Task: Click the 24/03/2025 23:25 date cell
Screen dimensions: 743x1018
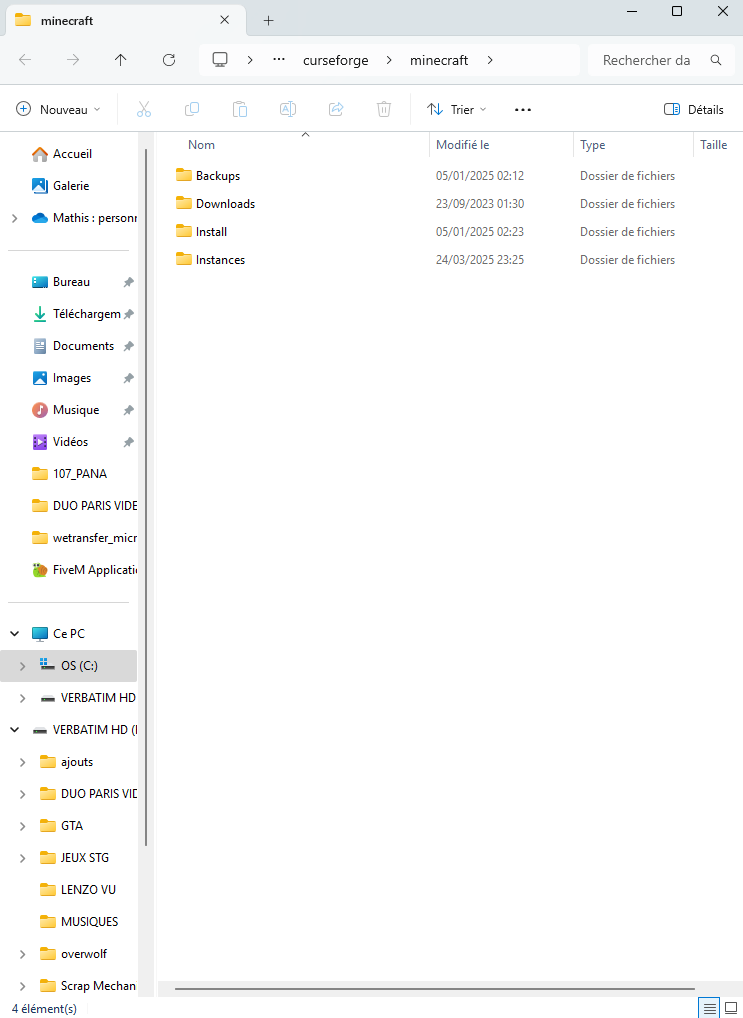Action: pos(480,260)
